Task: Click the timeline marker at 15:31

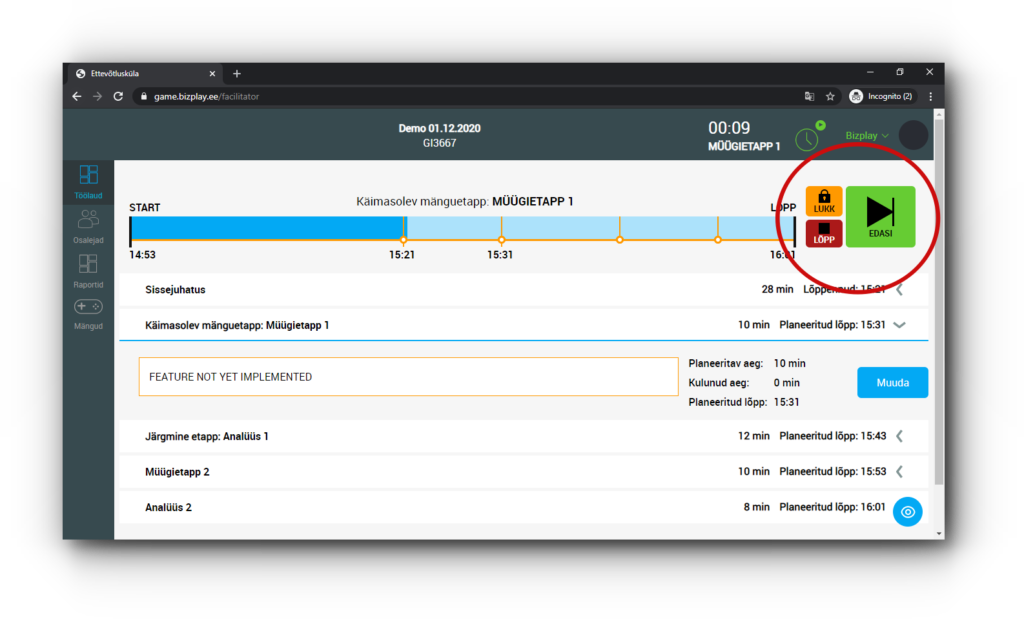Action: (x=501, y=240)
